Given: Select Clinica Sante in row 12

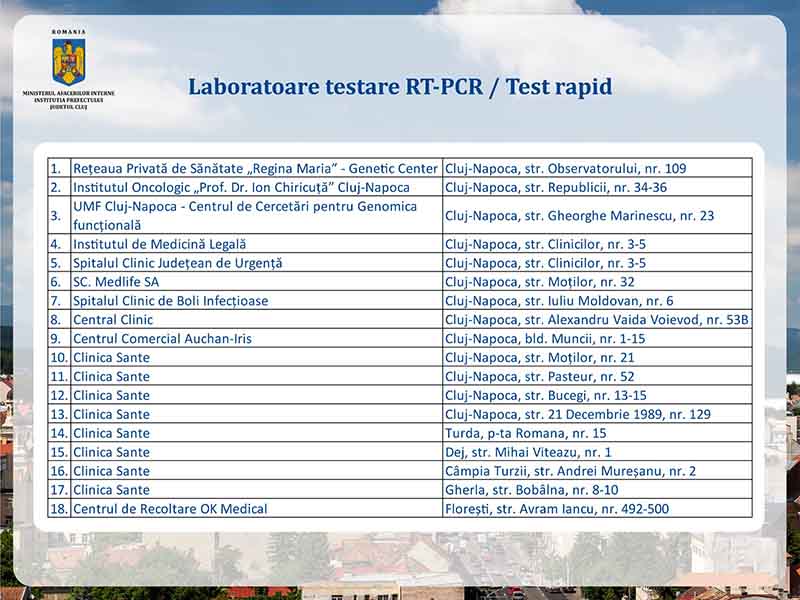Looking at the screenshot, I should [x=111, y=395].
